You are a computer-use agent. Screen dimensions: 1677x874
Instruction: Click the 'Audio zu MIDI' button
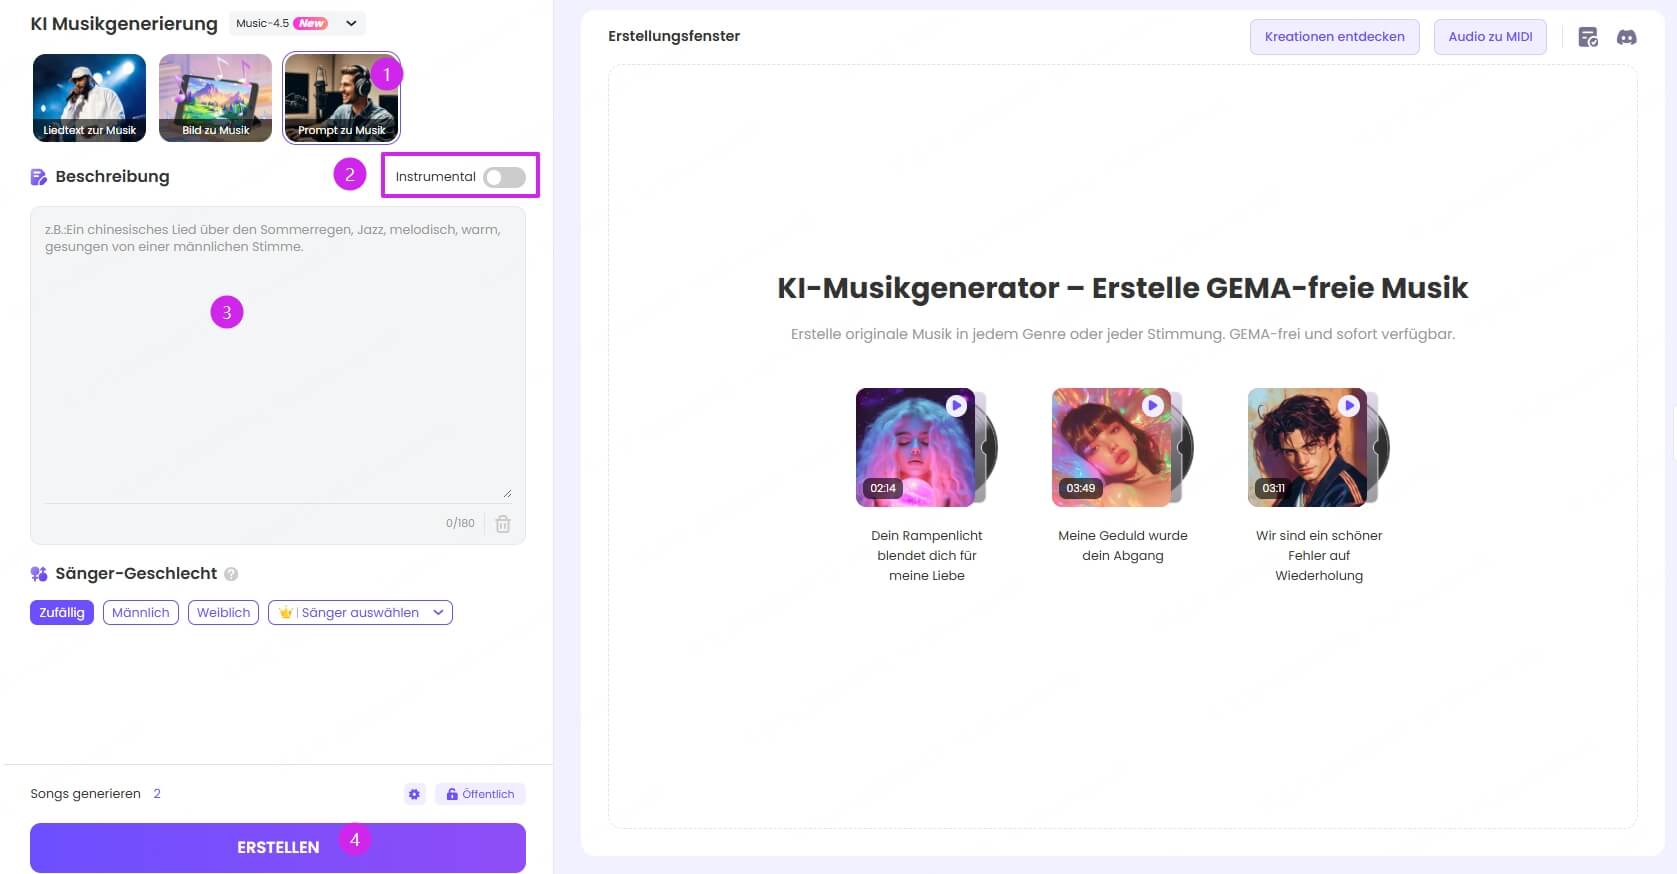coord(1490,37)
